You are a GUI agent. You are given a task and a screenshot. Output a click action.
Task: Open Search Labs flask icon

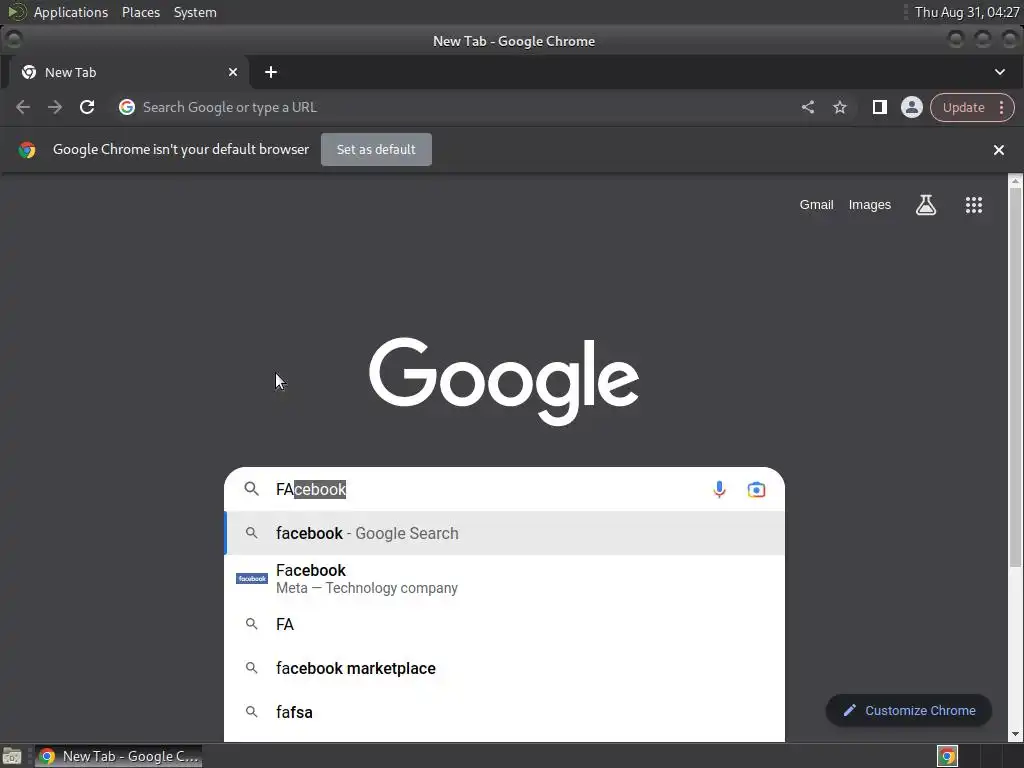tap(925, 205)
